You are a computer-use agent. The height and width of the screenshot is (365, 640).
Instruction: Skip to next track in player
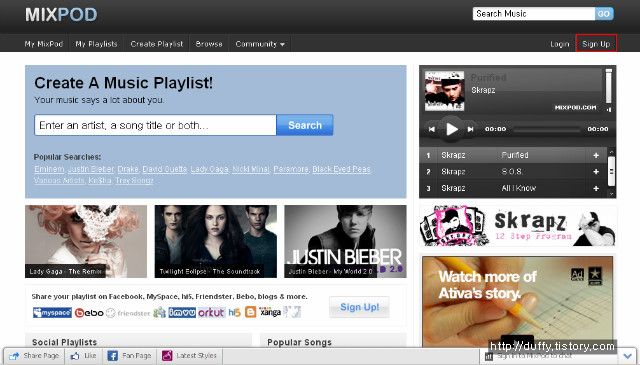(470, 129)
